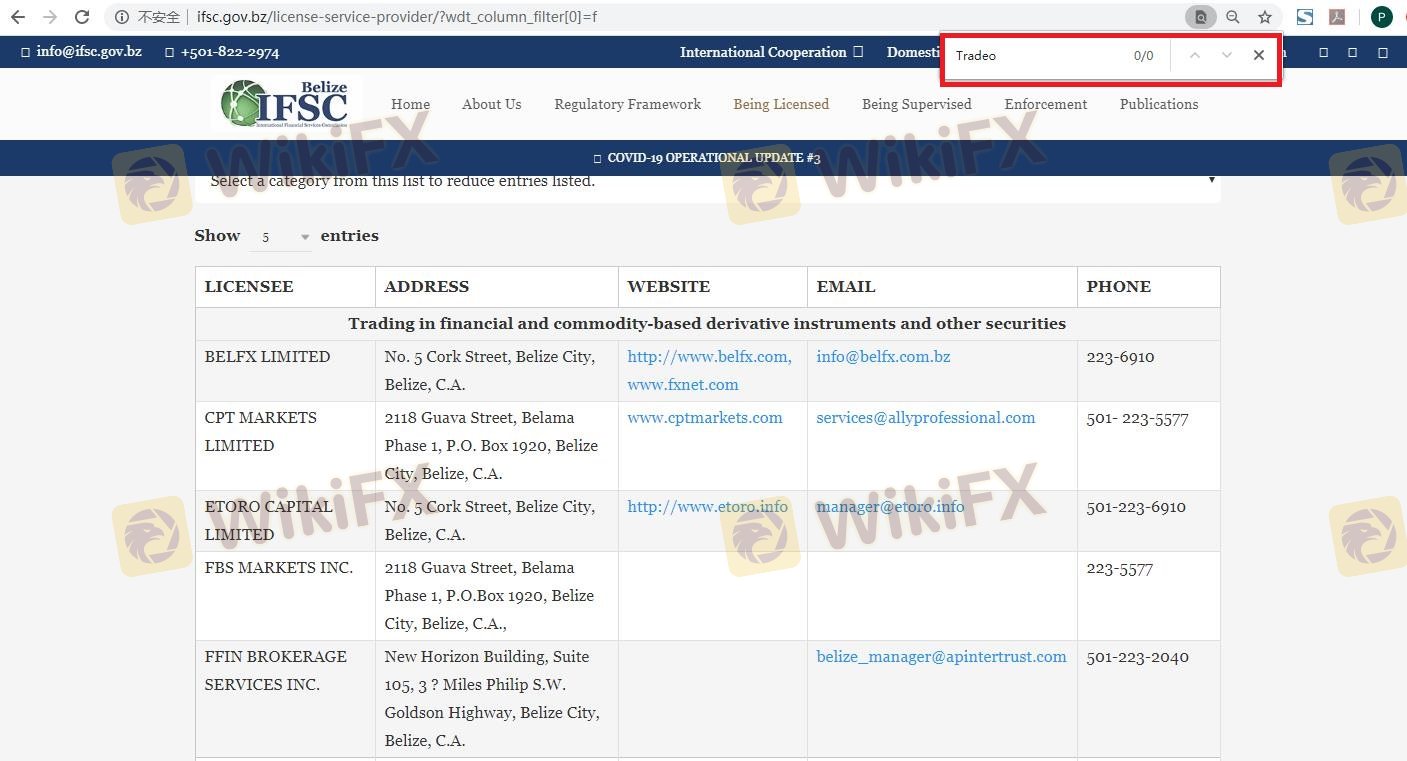
Task: Open the Enforcement menu
Action: point(1046,104)
